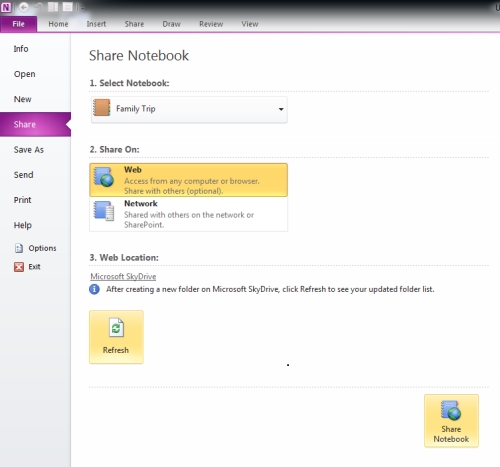This screenshot has width=500, height=467.
Task: Click the Family Trip notebook name
Action: pyautogui.click(x=136, y=109)
